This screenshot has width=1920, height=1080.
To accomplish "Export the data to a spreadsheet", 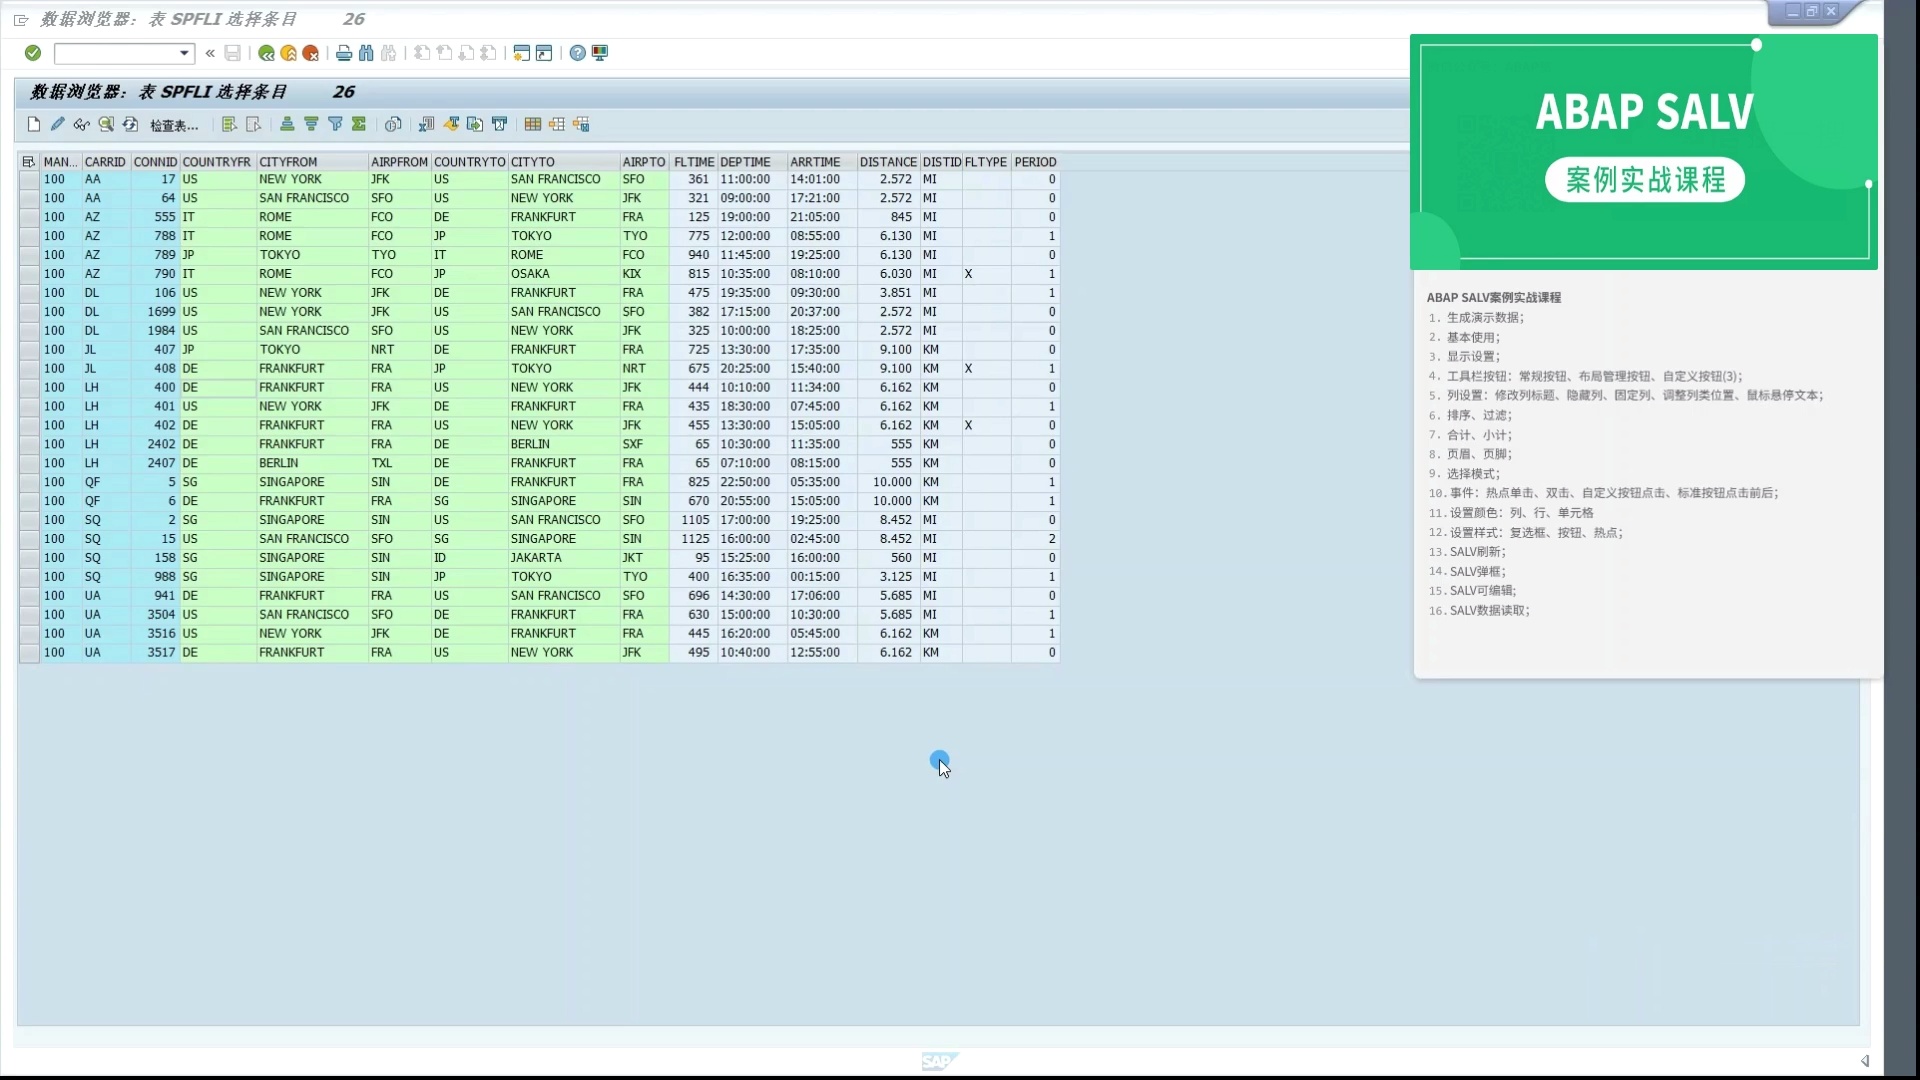I will [427, 124].
